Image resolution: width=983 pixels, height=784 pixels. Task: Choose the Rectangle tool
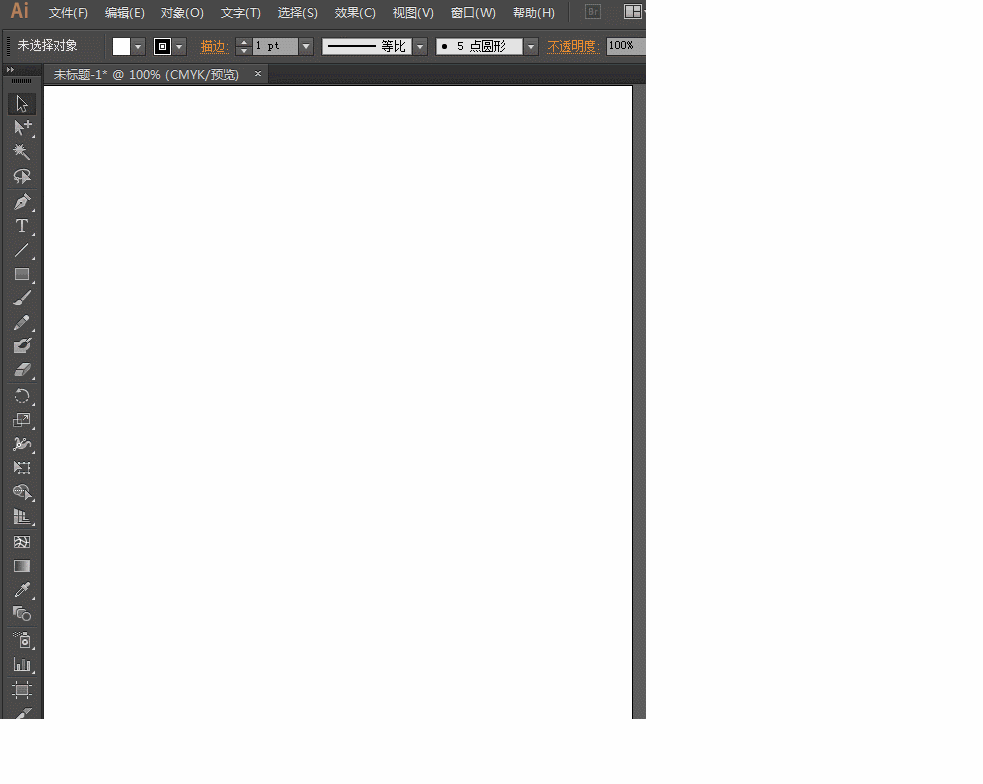(x=22, y=275)
